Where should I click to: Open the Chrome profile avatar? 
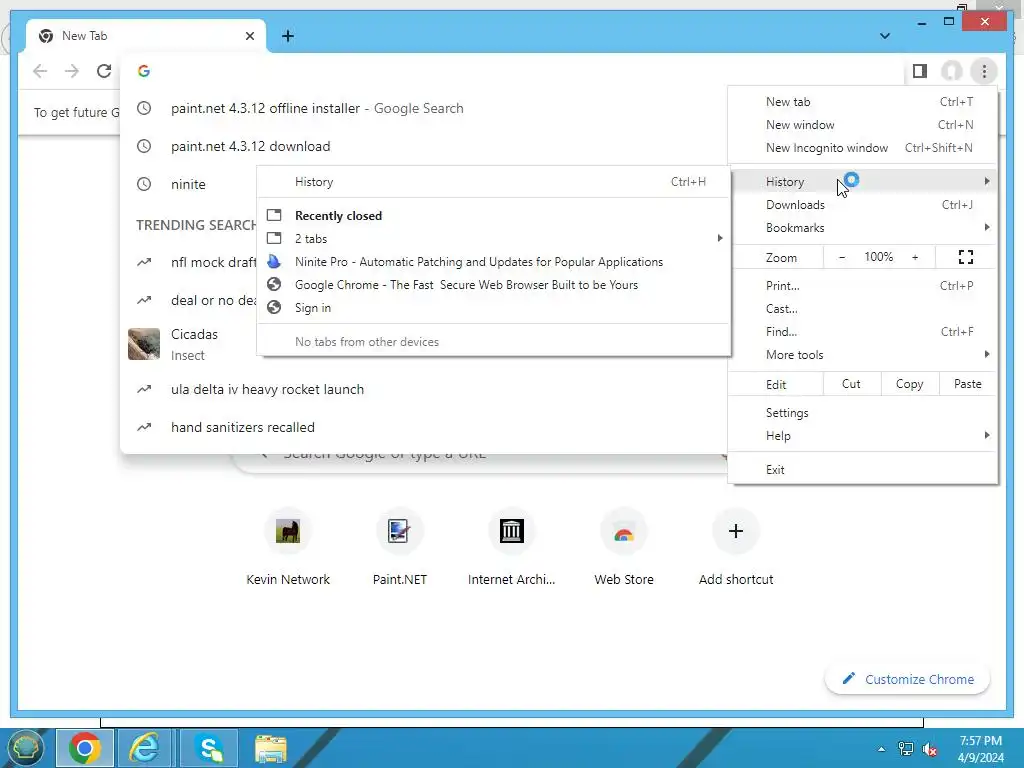[952, 71]
